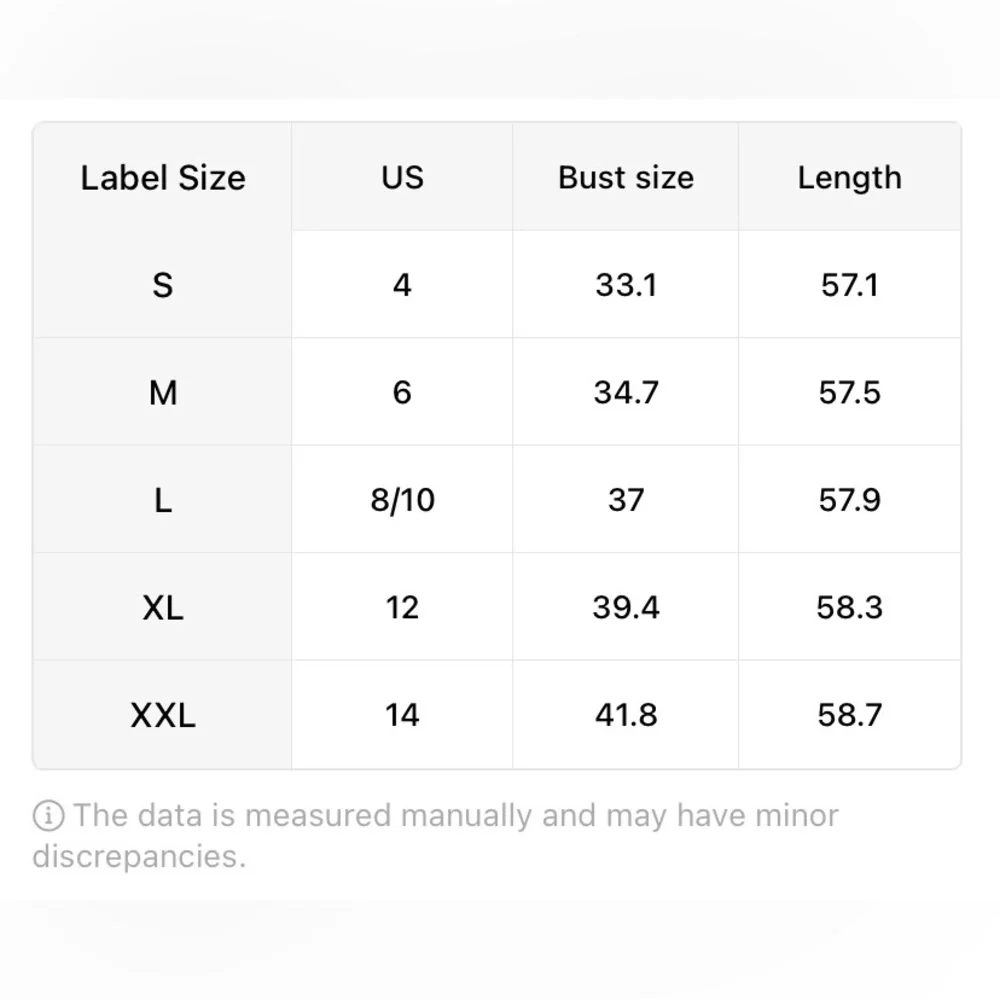Screen dimensions: 1000x1000
Task: Click the 33.1 bust size value
Action: point(626,286)
